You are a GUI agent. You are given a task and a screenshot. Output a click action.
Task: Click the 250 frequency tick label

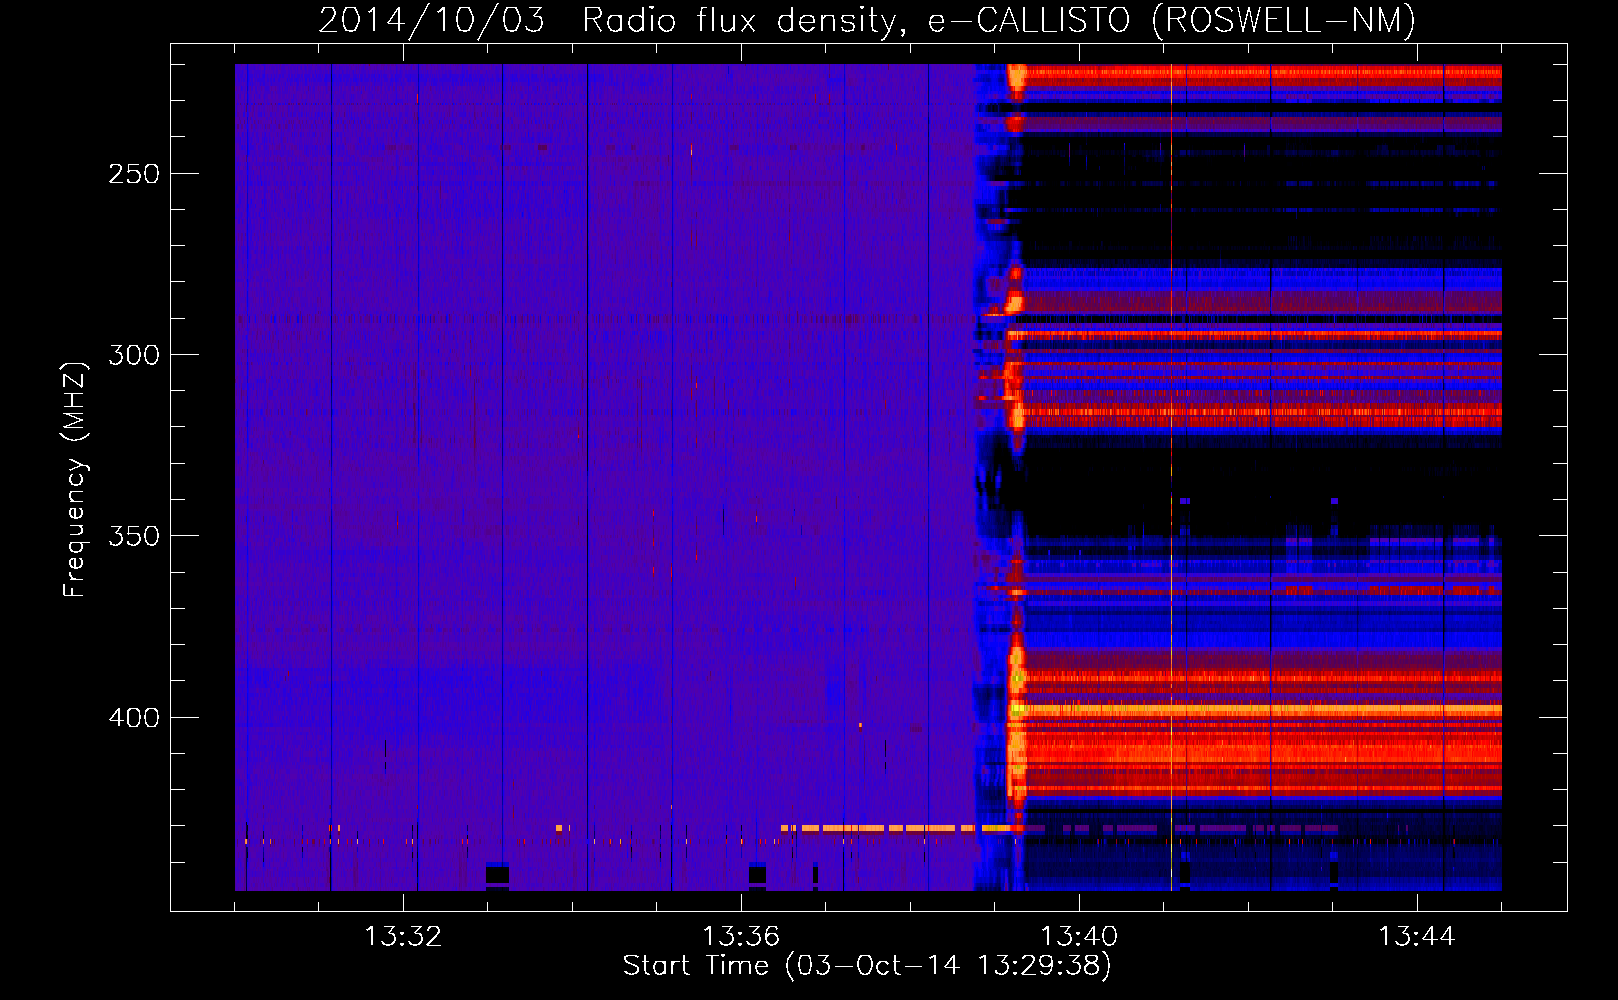[x=134, y=174]
